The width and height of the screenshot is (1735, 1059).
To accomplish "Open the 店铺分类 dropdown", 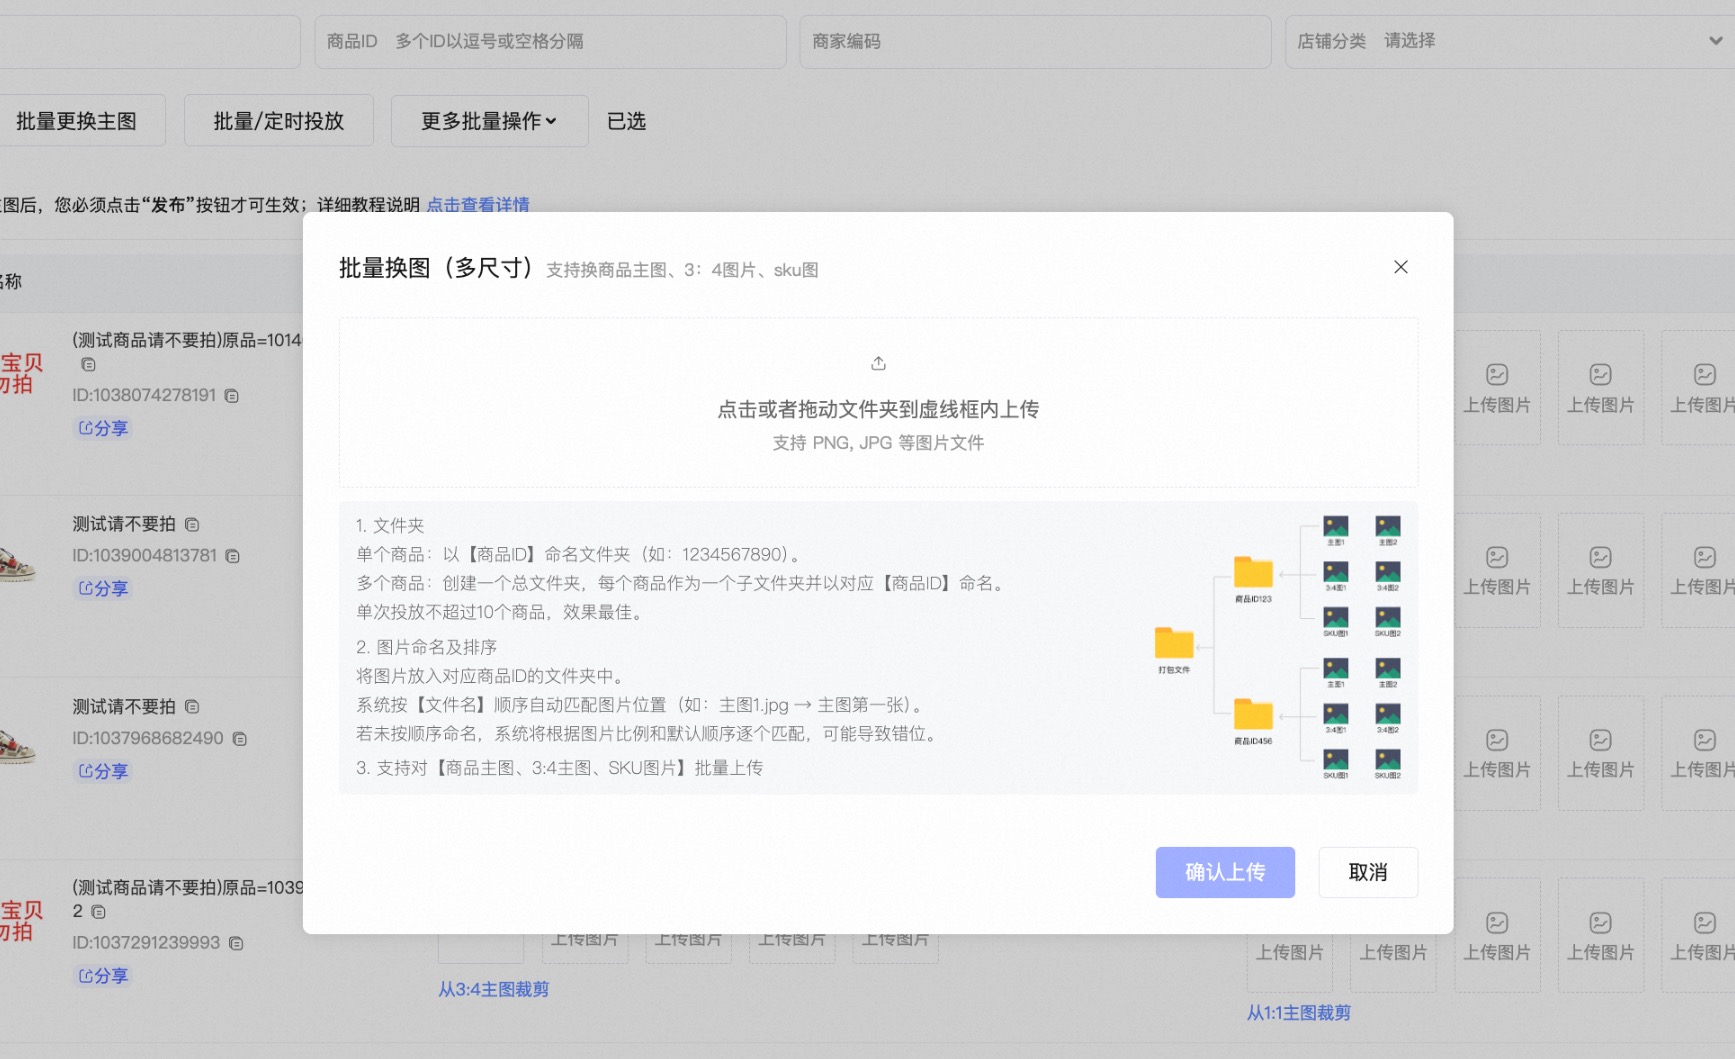I will tap(1509, 41).
